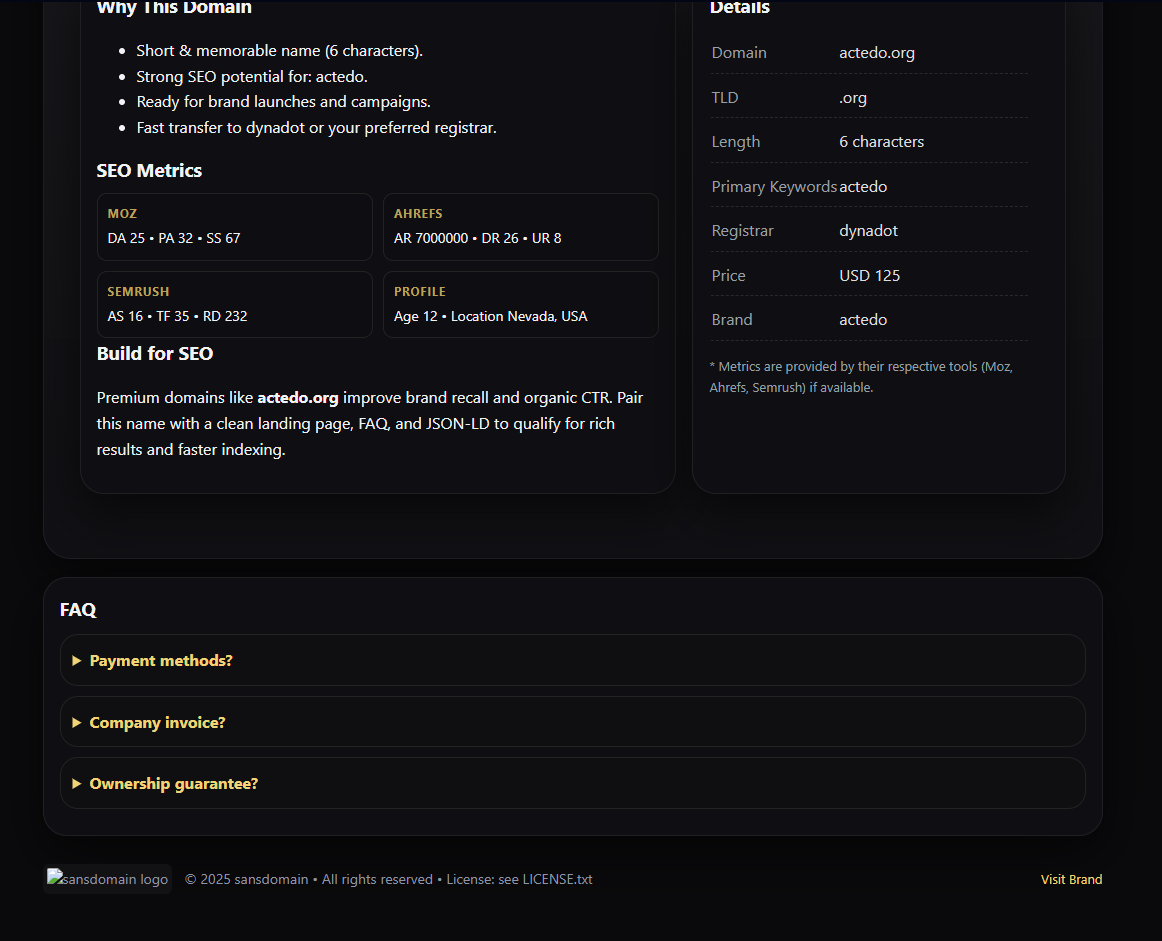Click the Length value 6 characters

(881, 142)
